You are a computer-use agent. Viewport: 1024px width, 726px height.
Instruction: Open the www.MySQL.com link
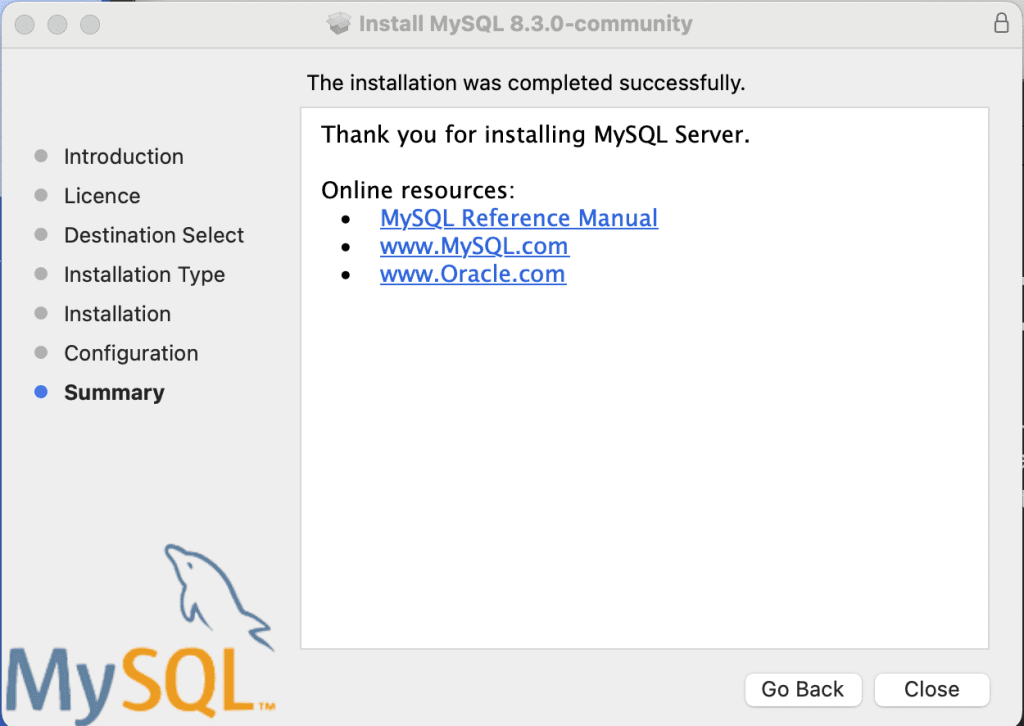[474, 246]
